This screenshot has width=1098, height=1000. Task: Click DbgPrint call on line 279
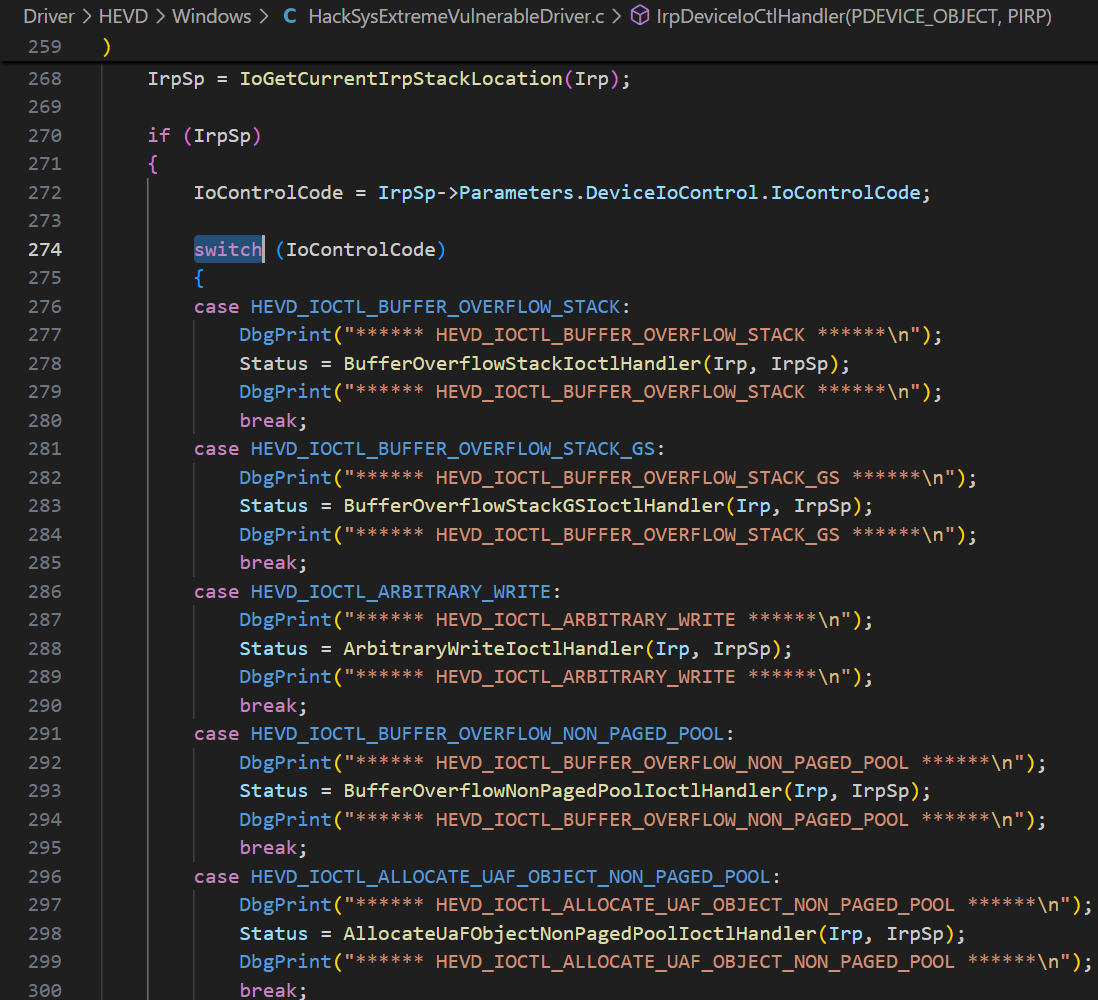point(285,392)
